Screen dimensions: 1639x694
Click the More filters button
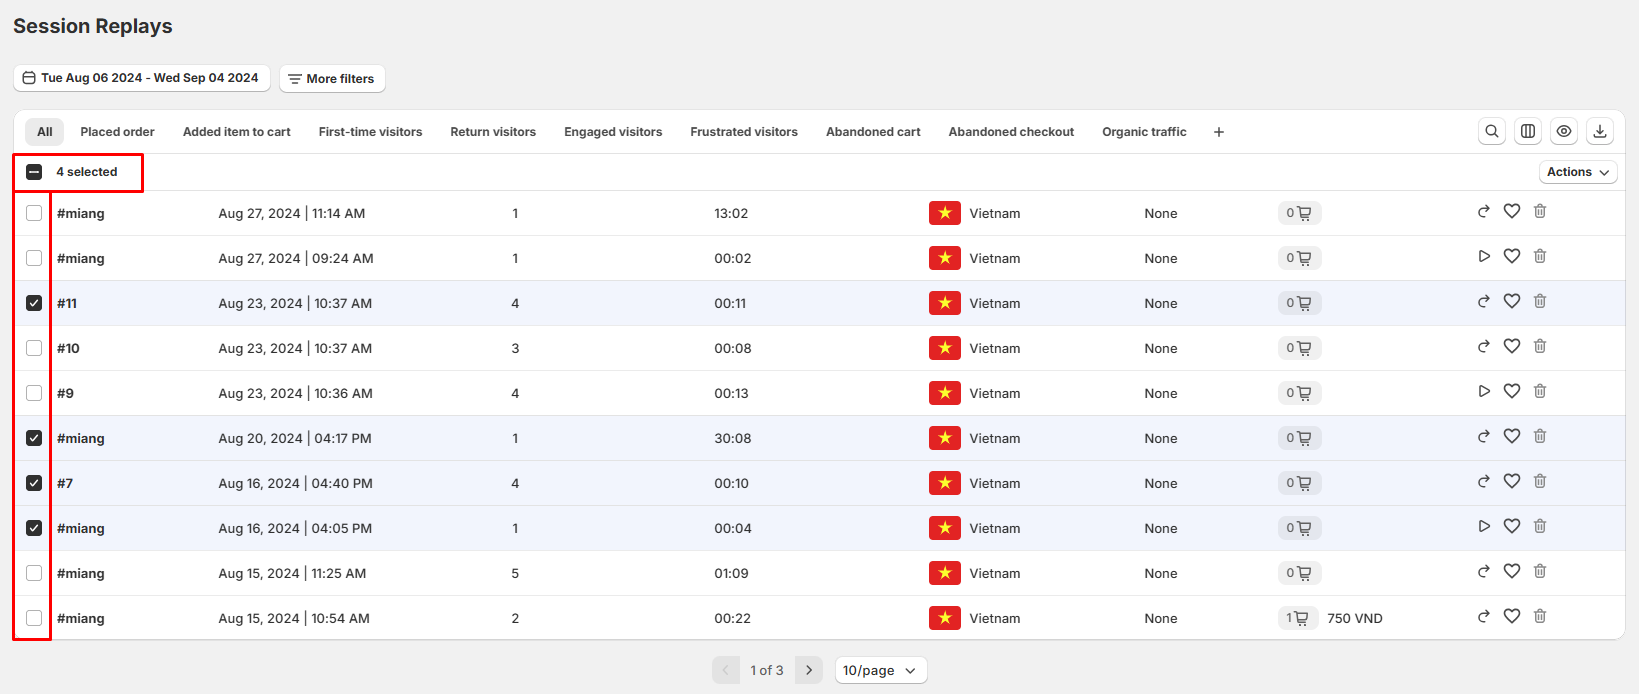(331, 79)
